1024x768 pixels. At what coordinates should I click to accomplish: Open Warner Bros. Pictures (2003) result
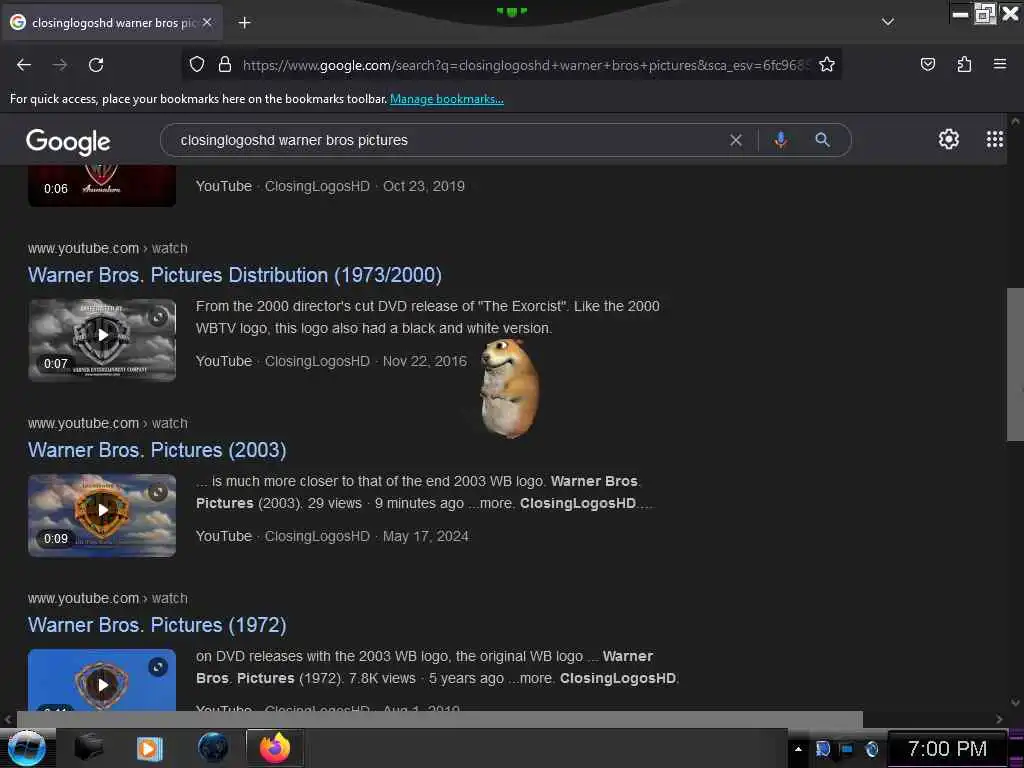(157, 450)
